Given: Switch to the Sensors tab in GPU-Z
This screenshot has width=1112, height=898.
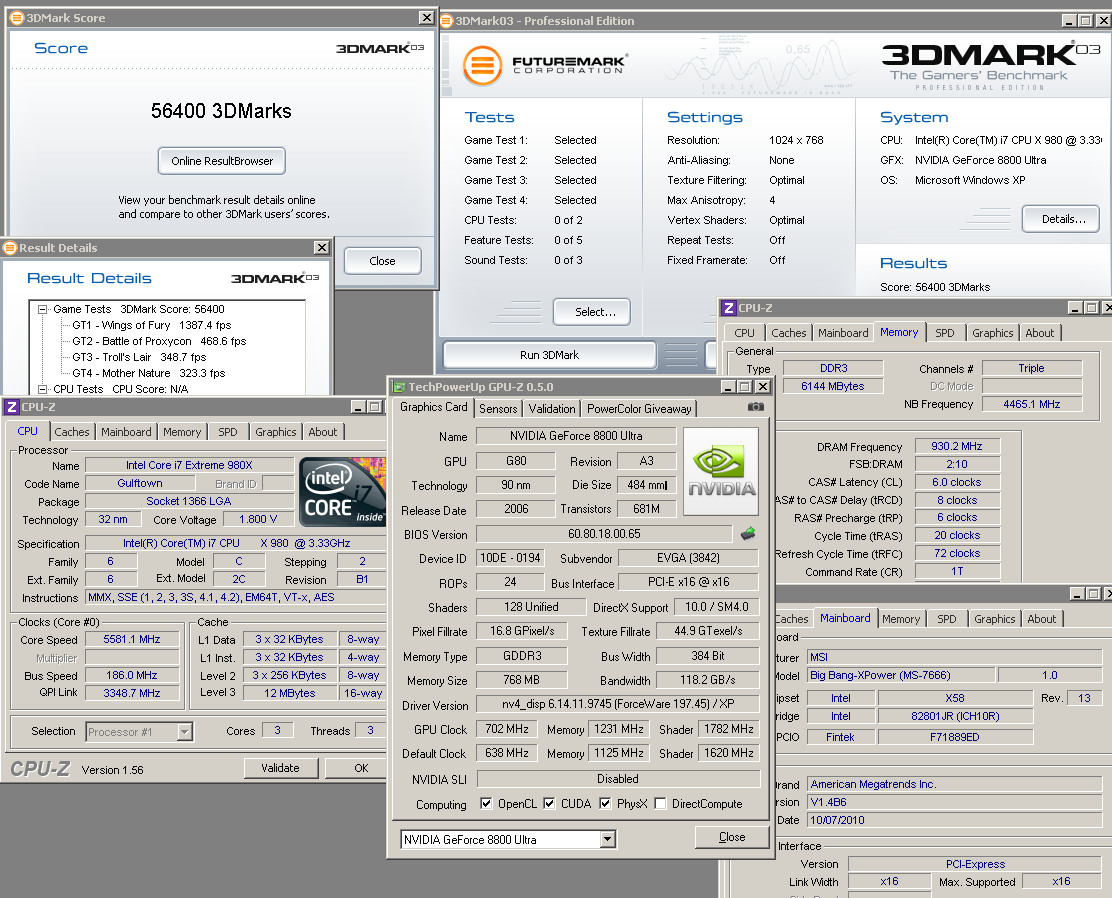Looking at the screenshot, I should coord(498,409).
